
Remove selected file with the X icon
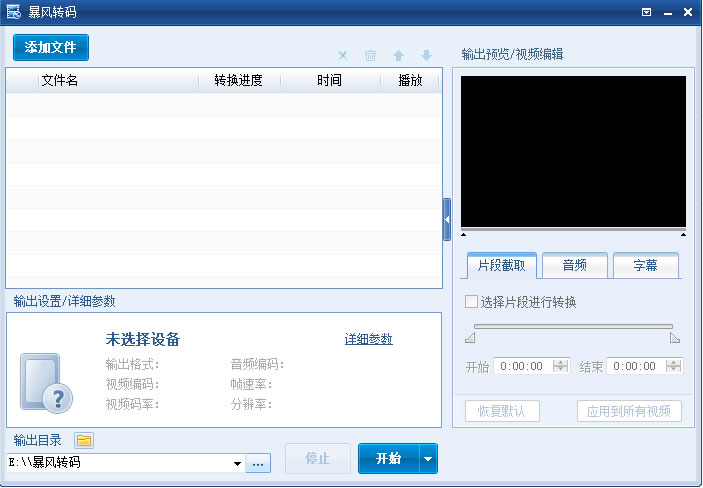[x=343, y=56]
